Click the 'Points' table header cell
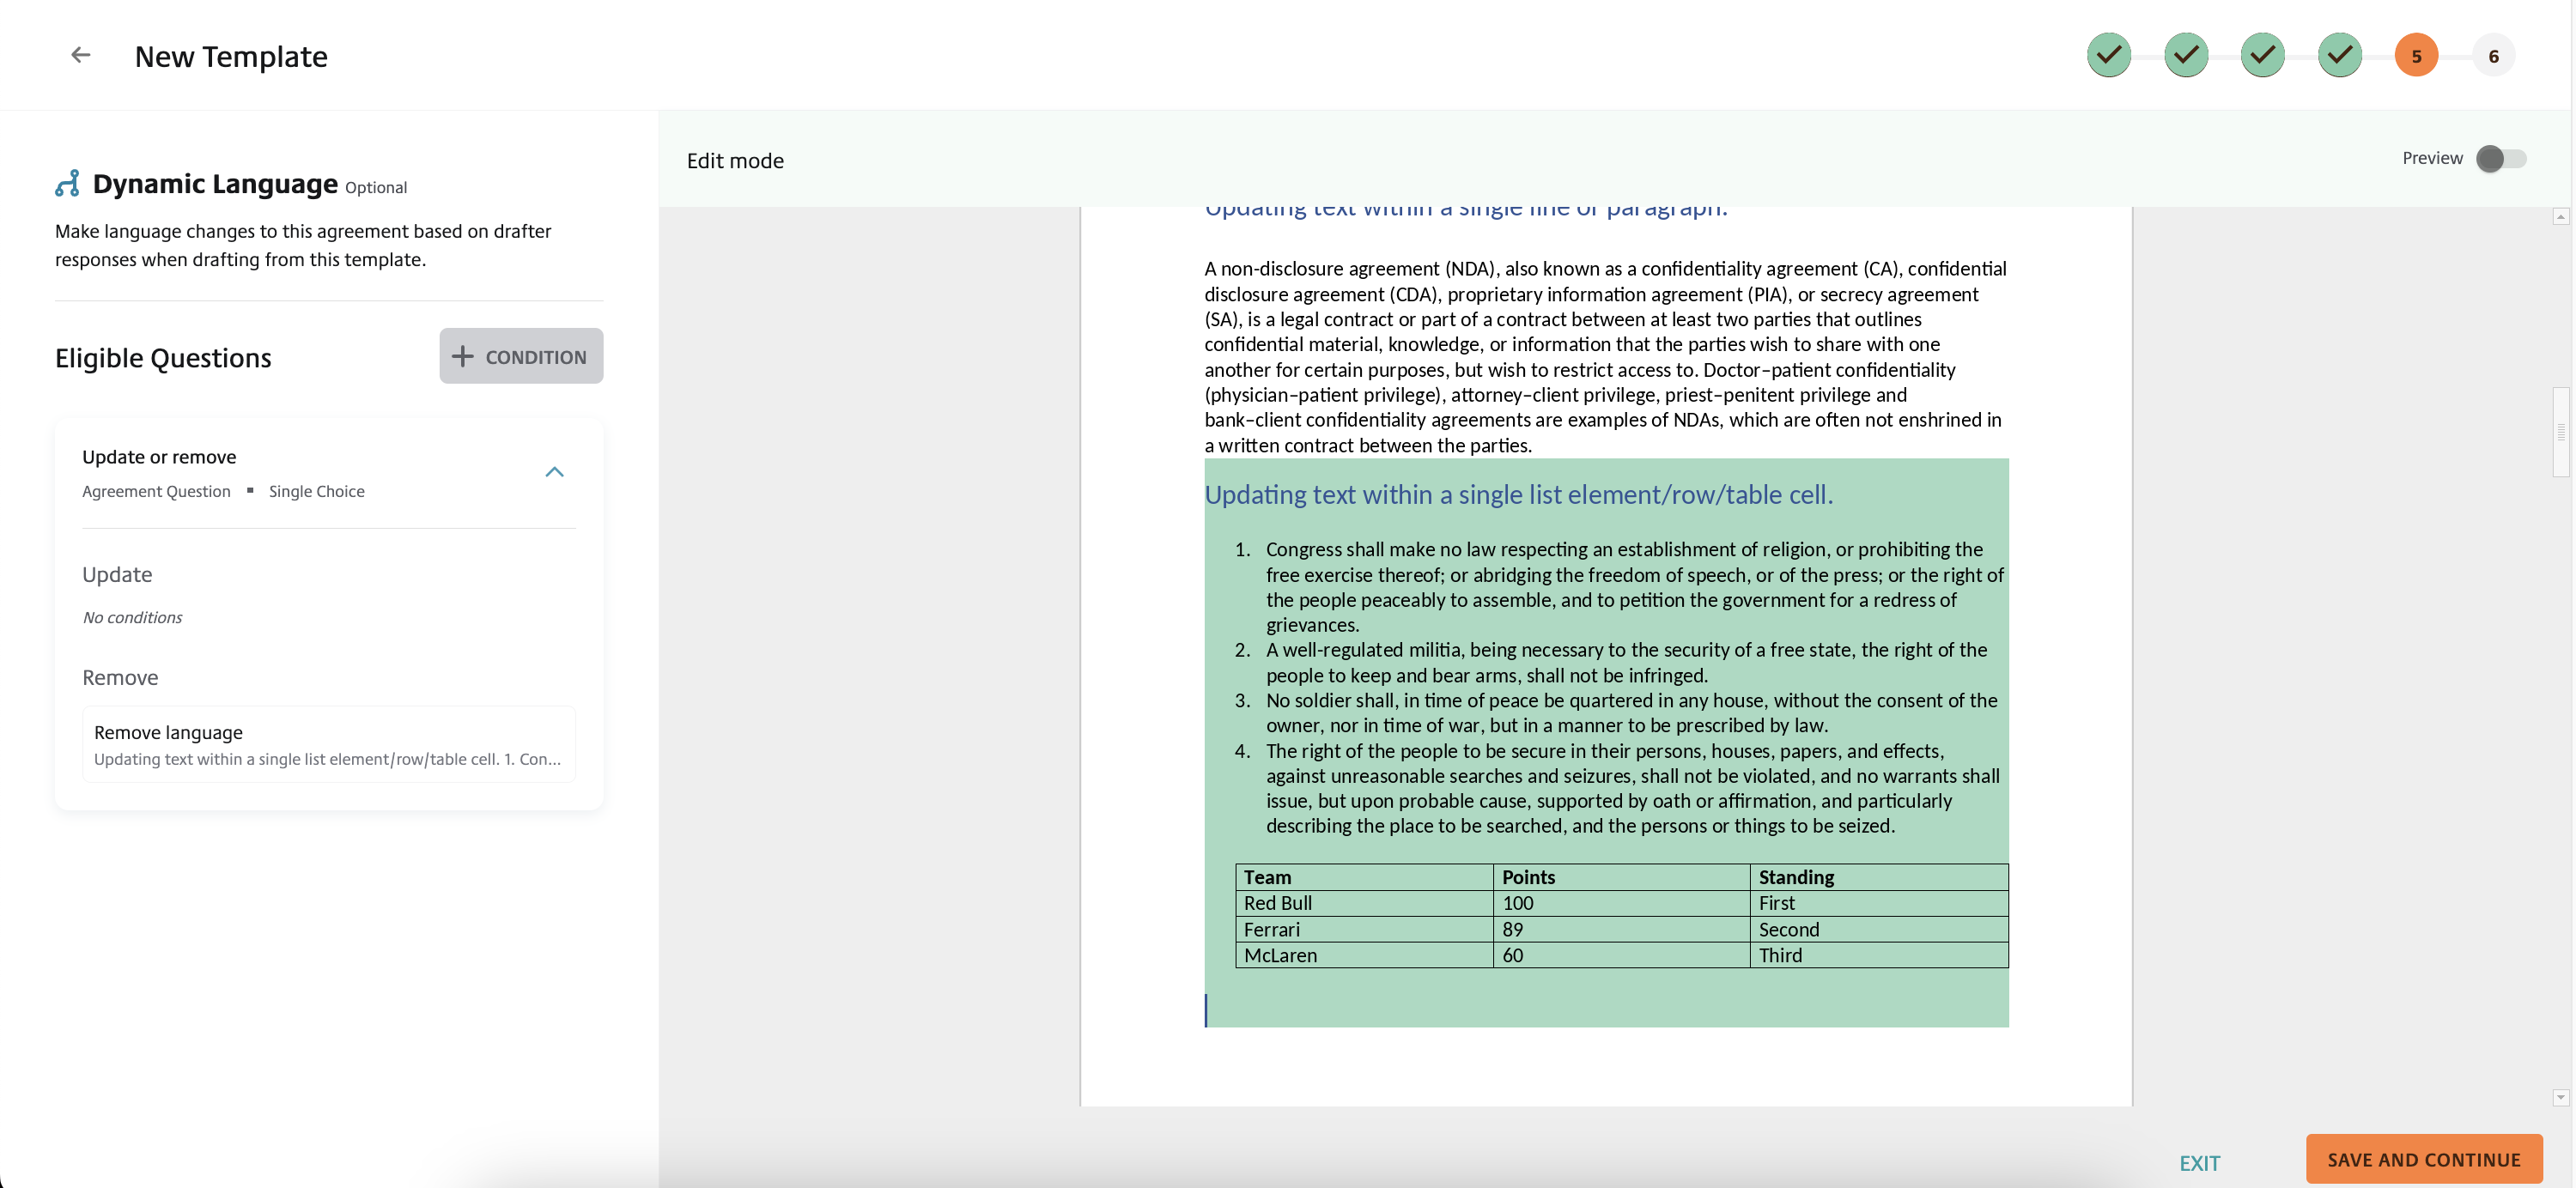The image size is (2576, 1188). (x=1621, y=877)
